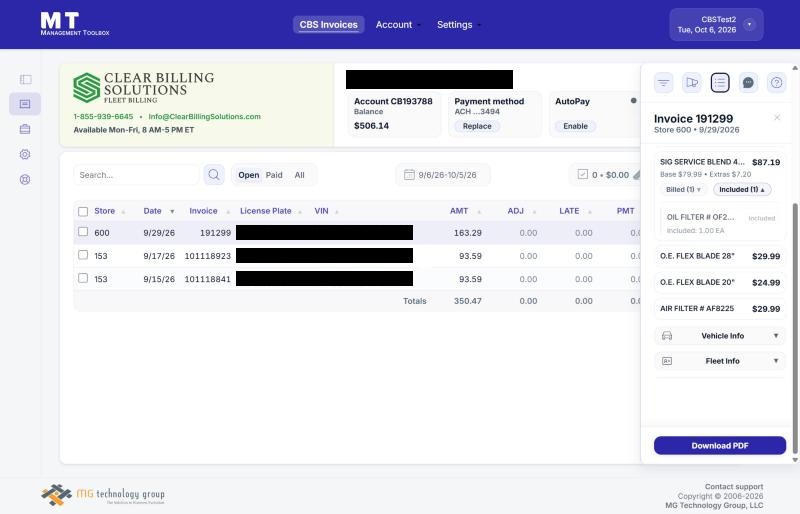Close the Invoice 191299 panel
This screenshot has height=514, width=800.
click(777, 118)
